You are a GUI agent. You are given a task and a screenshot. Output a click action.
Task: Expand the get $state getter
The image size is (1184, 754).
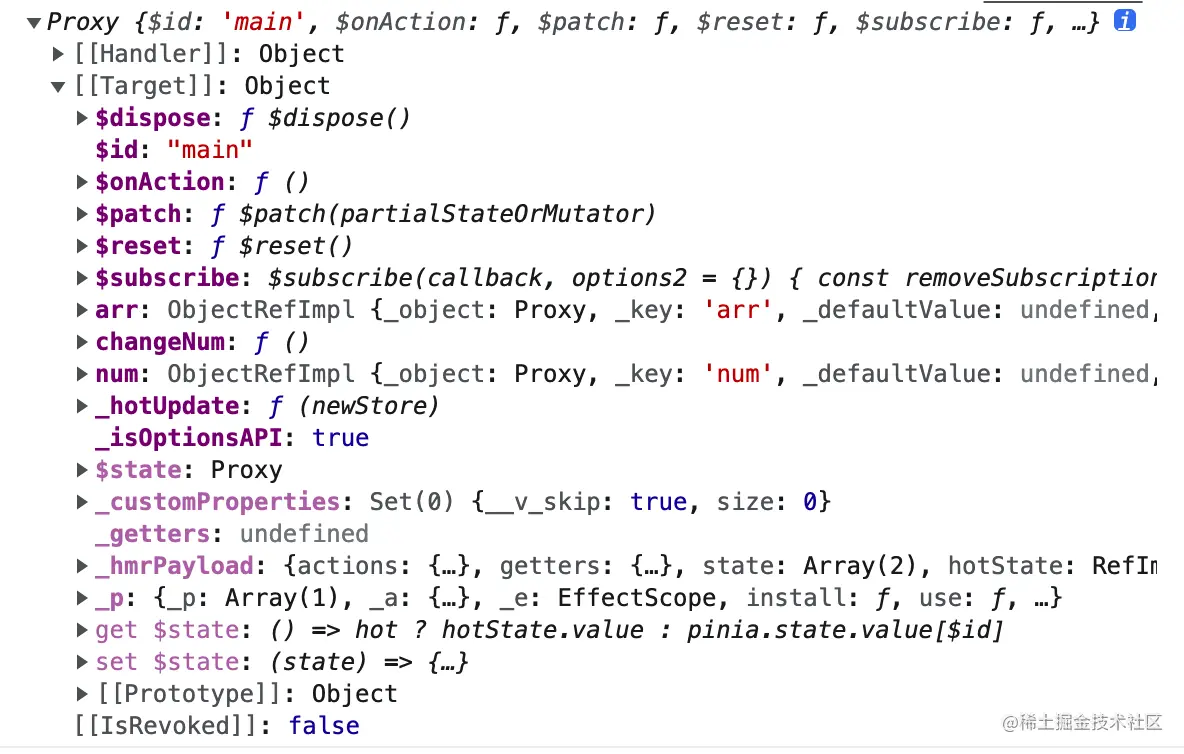[82, 629]
